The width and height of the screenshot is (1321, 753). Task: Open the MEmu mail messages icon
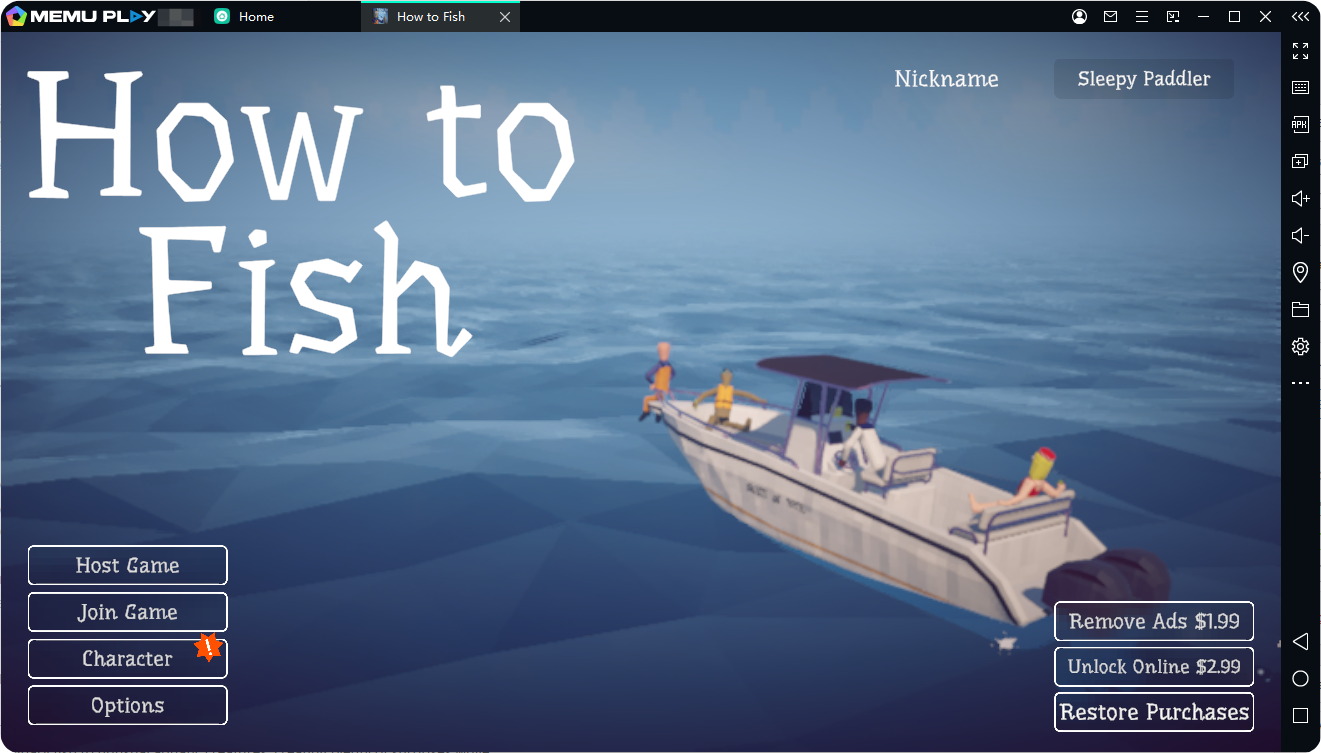click(x=1111, y=17)
